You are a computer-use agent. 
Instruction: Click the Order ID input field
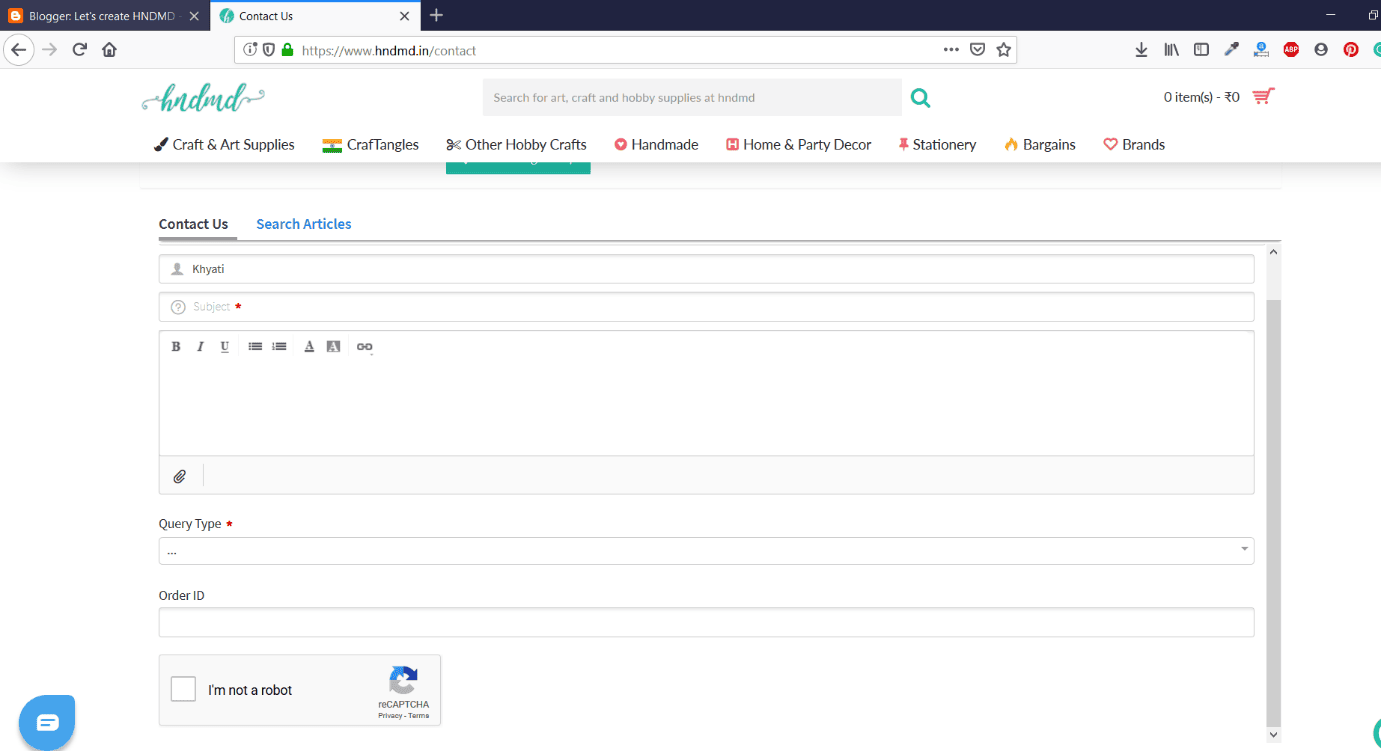tap(706, 622)
